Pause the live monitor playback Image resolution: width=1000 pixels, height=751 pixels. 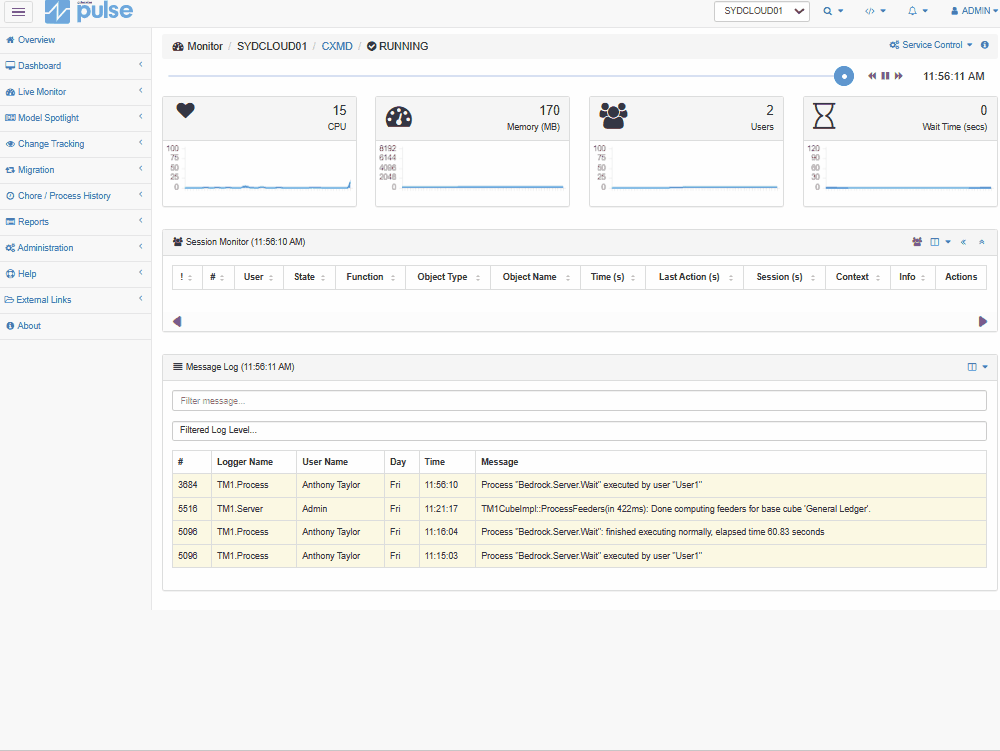(x=885, y=76)
